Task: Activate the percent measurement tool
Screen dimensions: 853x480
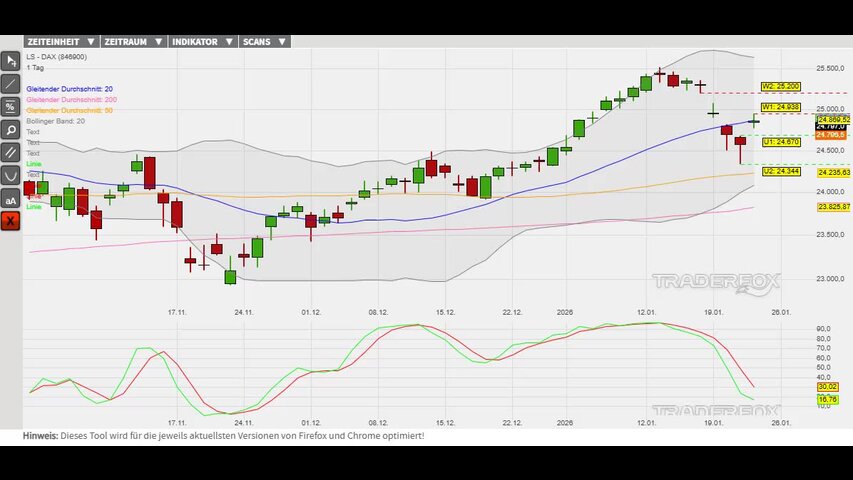Action: (x=11, y=107)
